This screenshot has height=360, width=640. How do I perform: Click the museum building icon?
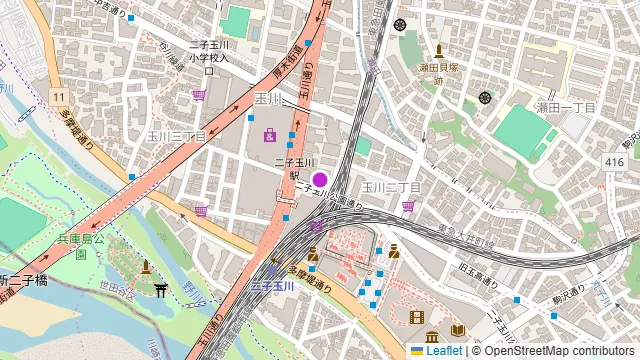432,337
